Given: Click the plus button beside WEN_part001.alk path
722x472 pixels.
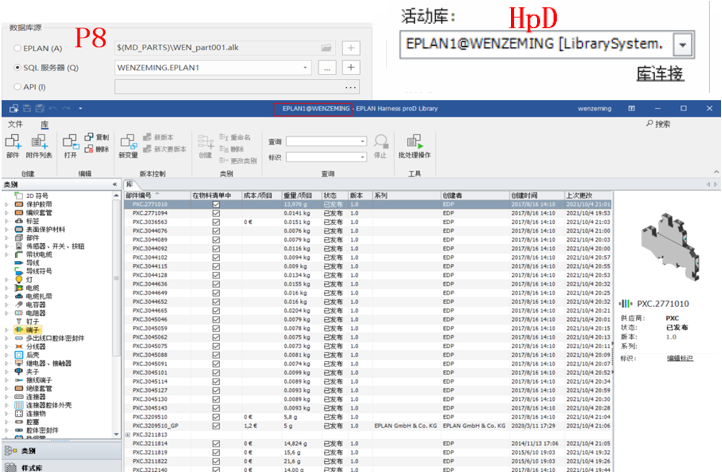Looking at the screenshot, I should point(351,48).
